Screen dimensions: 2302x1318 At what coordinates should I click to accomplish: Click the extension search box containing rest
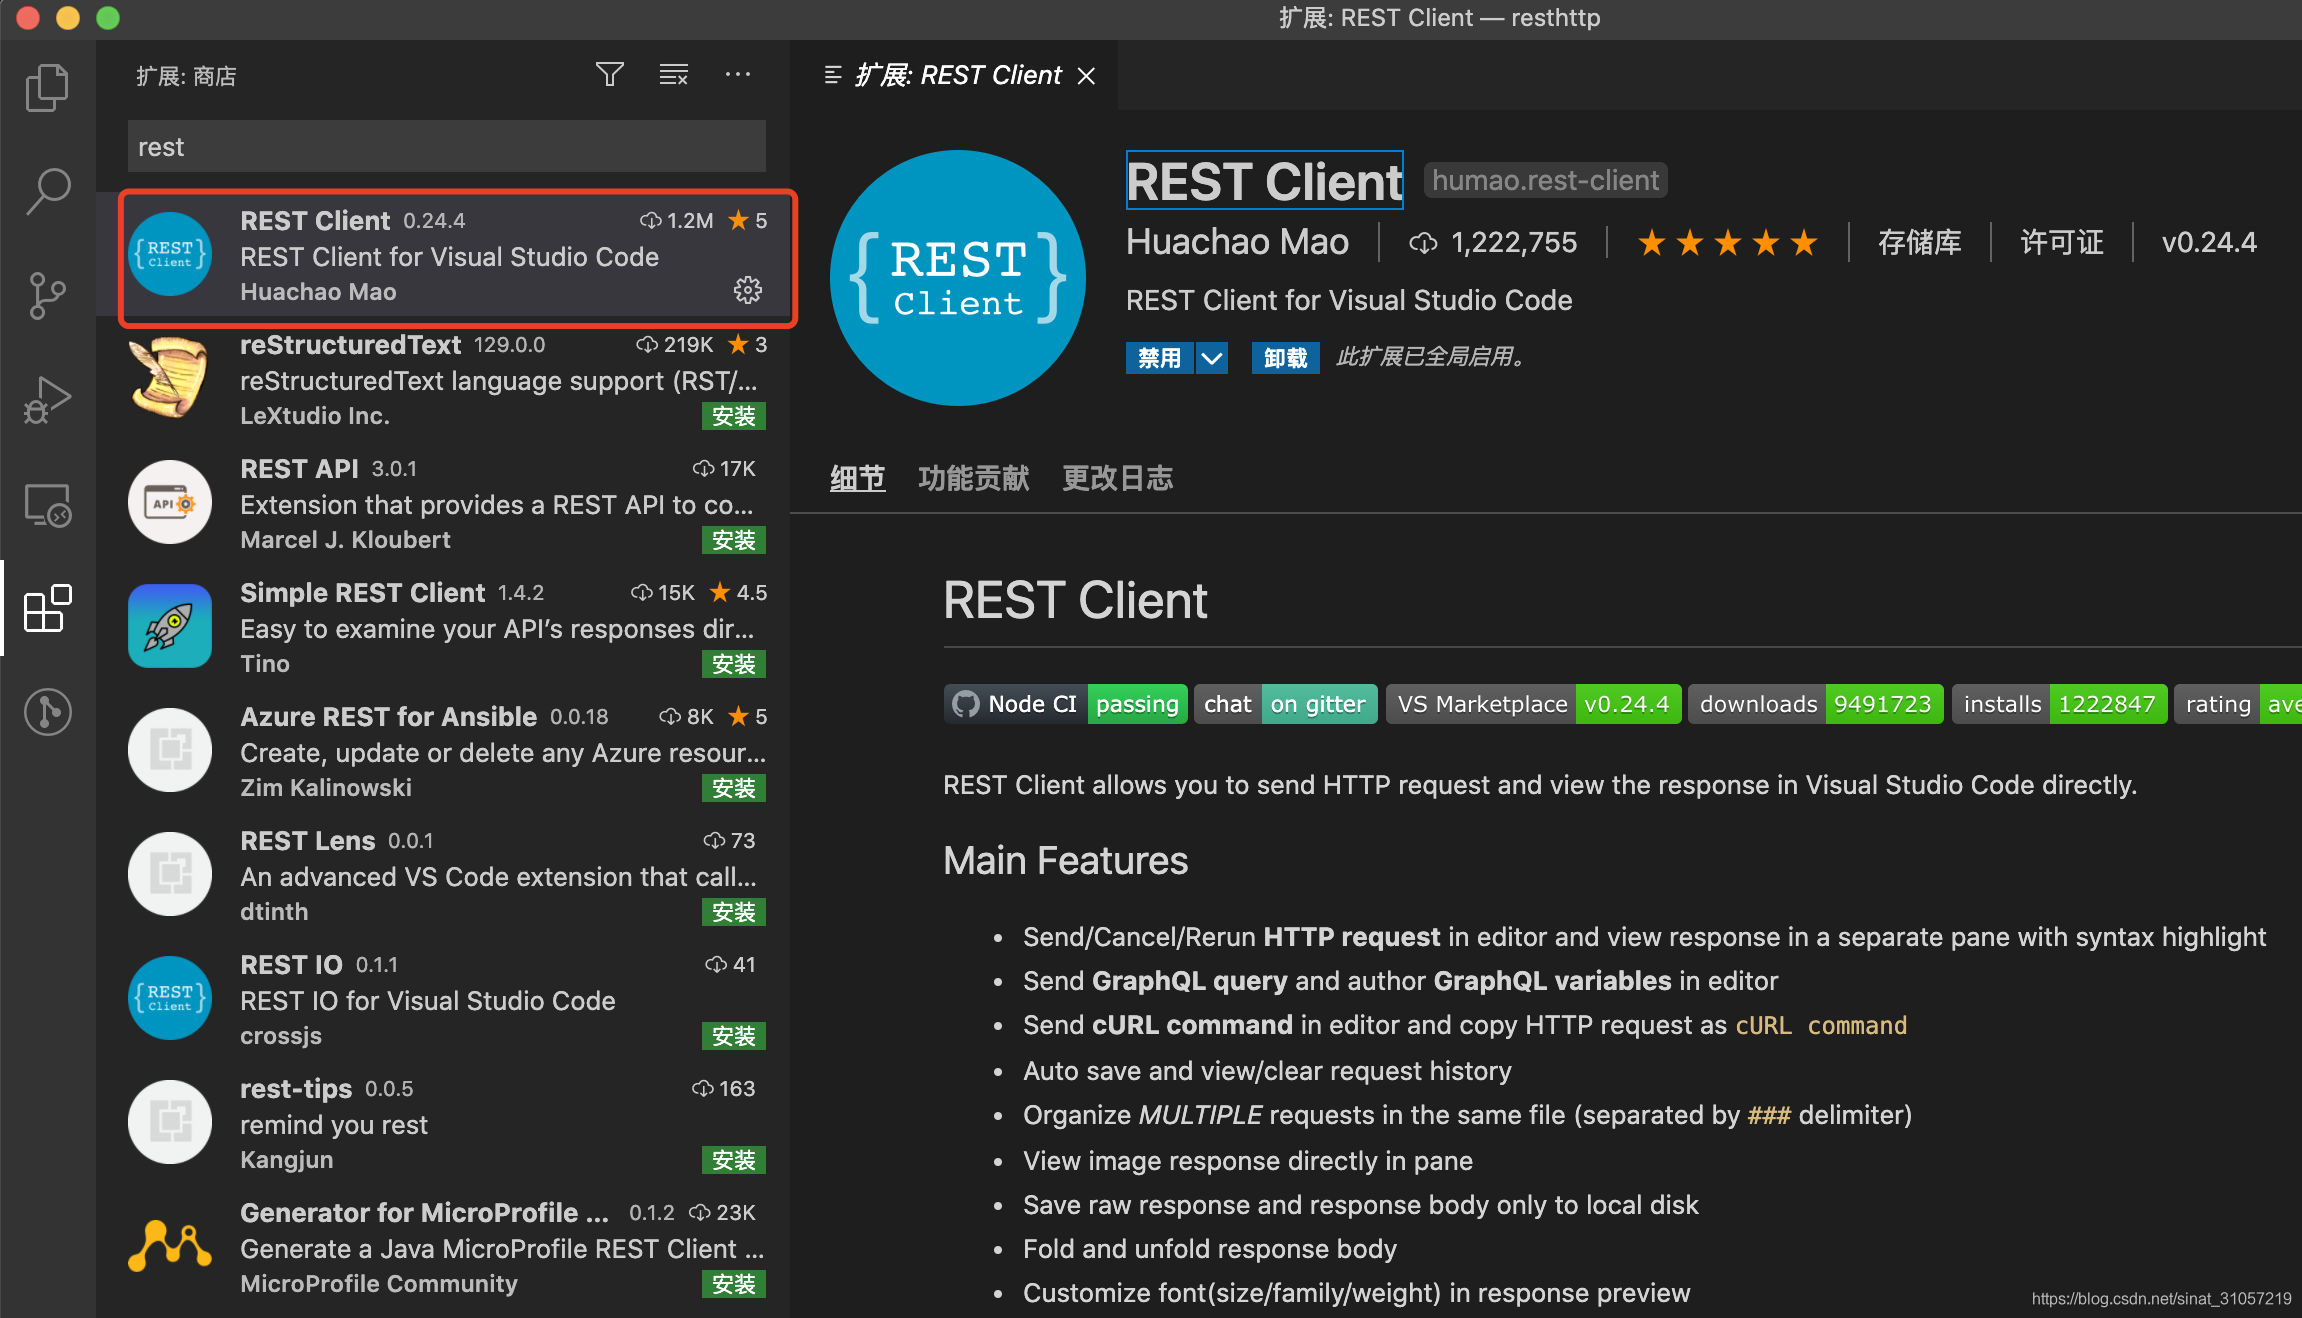click(x=447, y=147)
